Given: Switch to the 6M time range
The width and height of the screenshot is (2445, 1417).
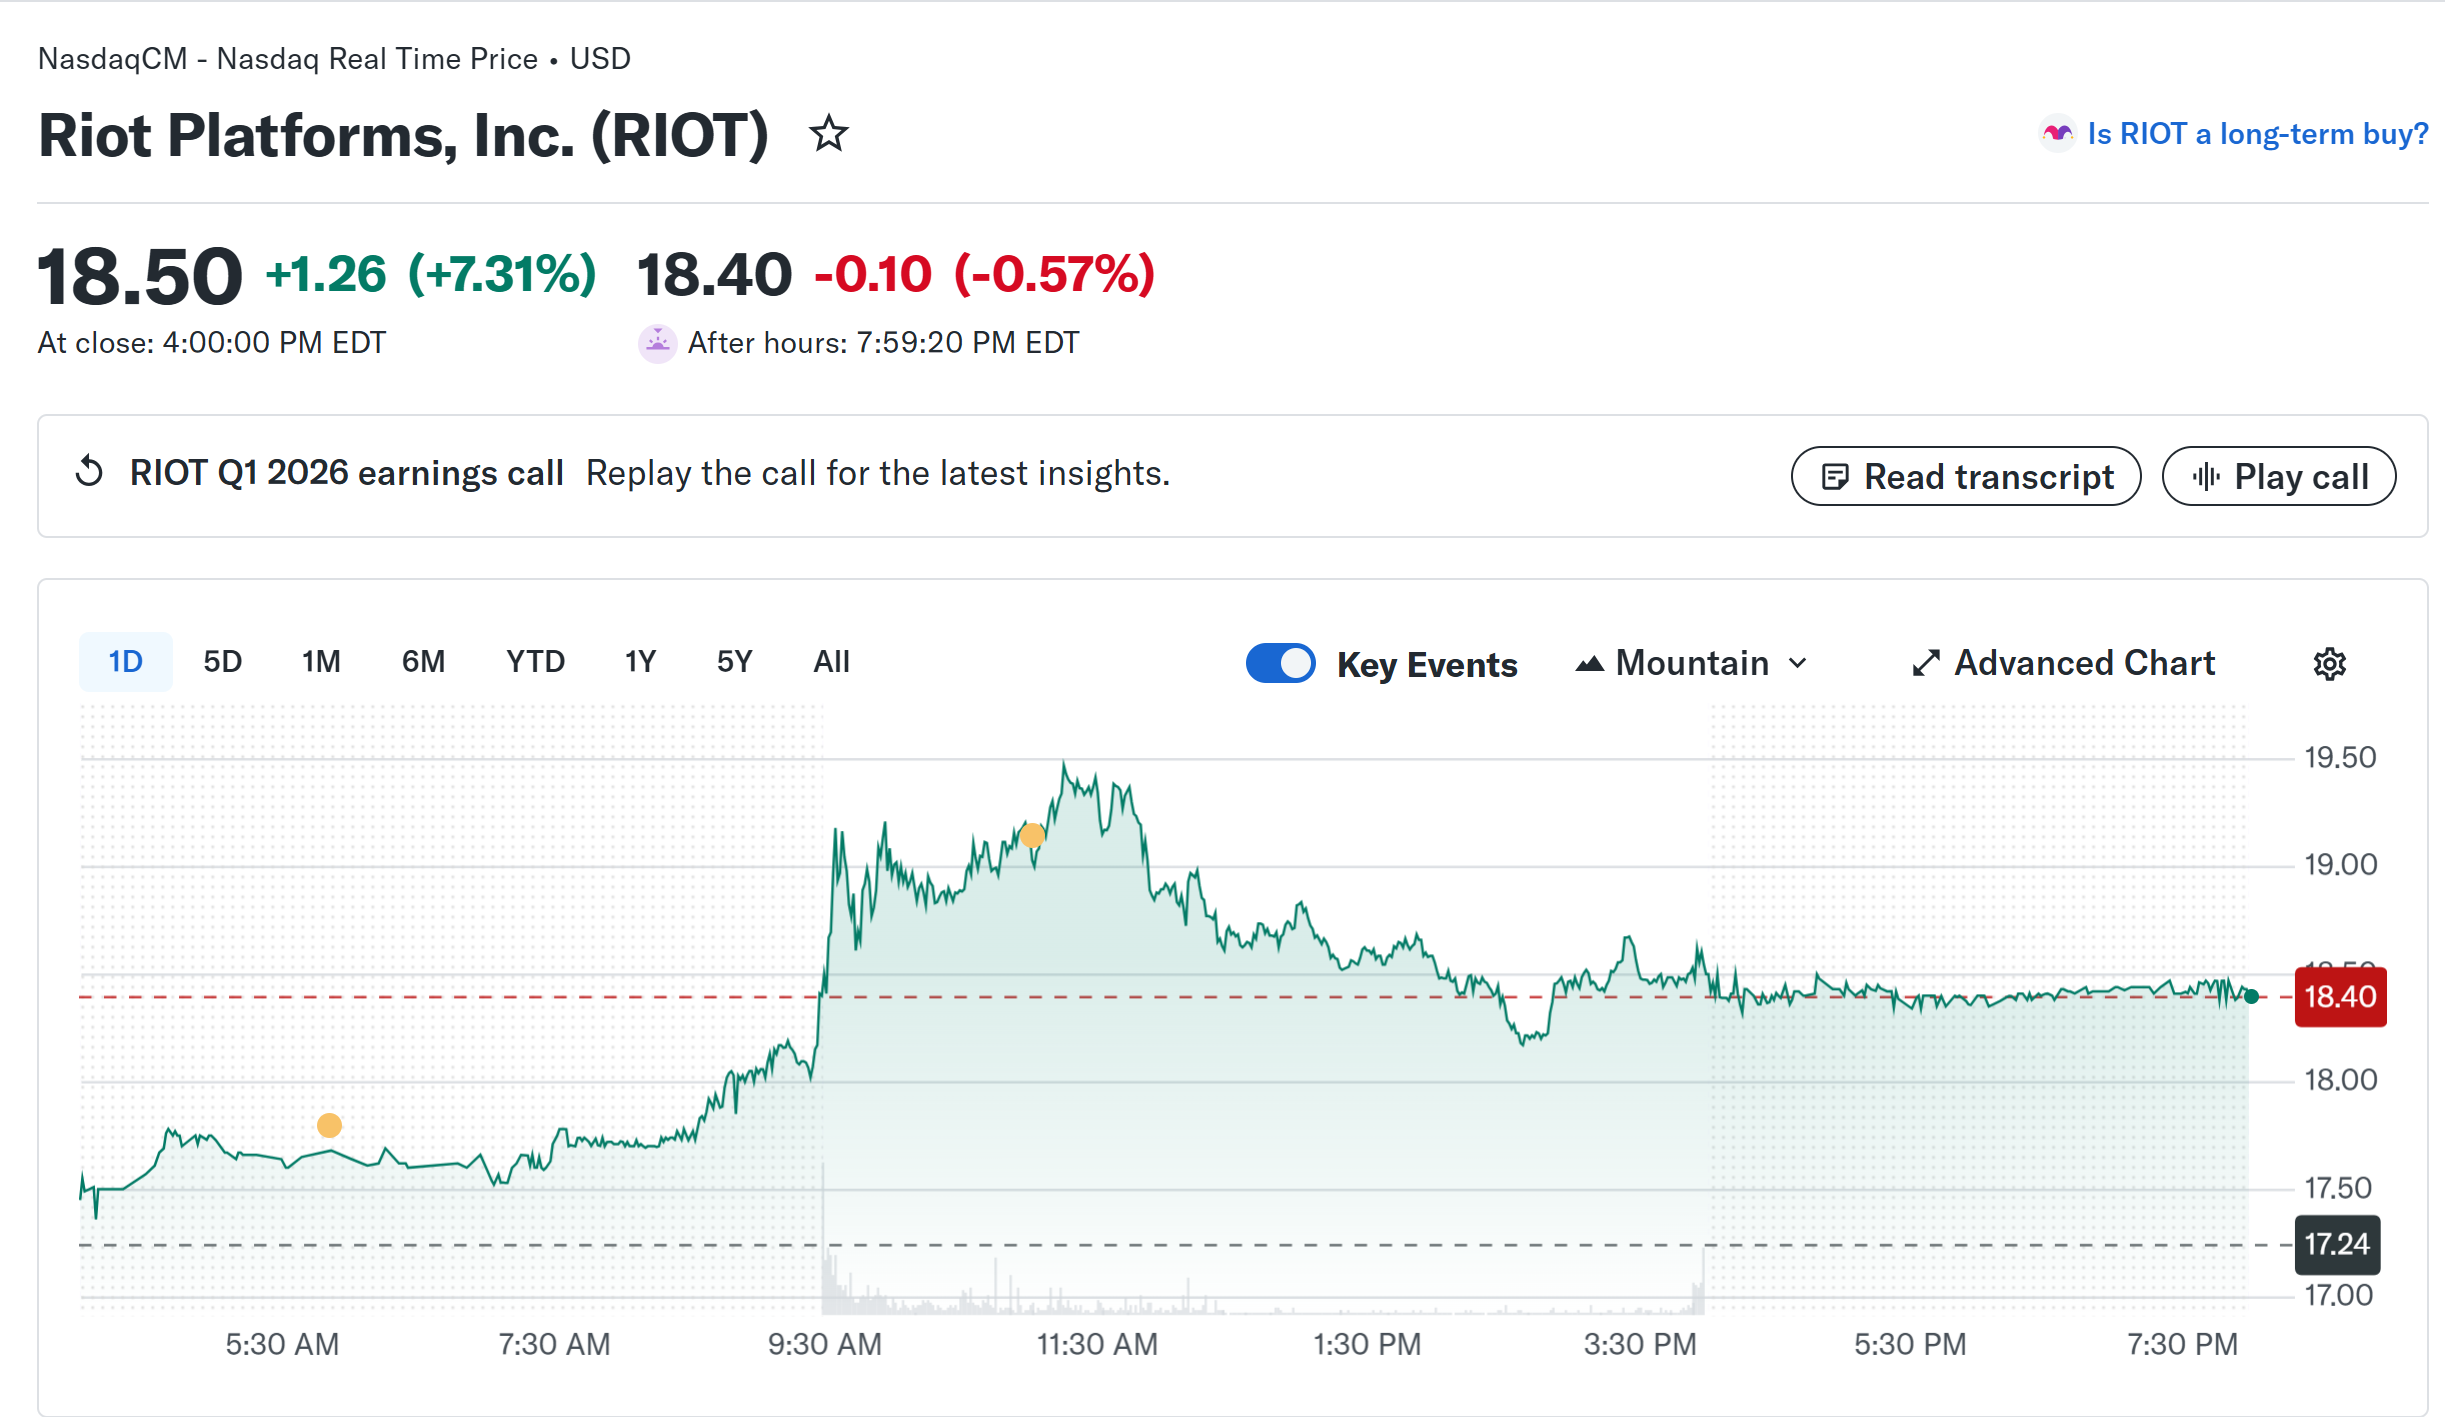Looking at the screenshot, I should pyautogui.click(x=424, y=662).
